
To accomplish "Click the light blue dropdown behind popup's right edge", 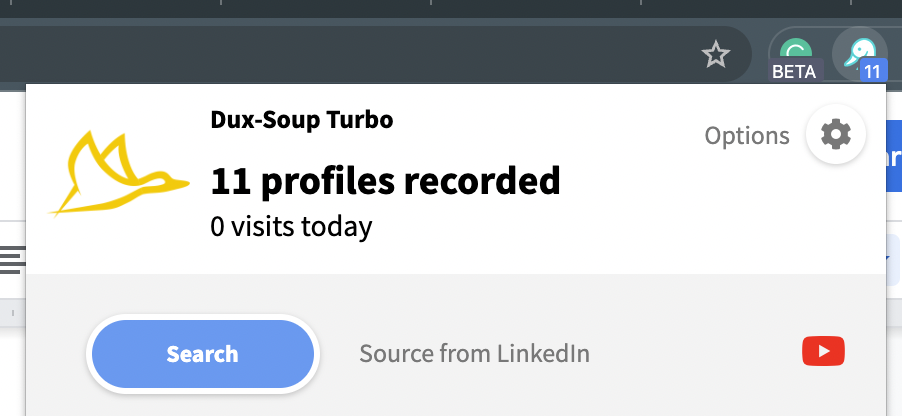I will pos(893,259).
